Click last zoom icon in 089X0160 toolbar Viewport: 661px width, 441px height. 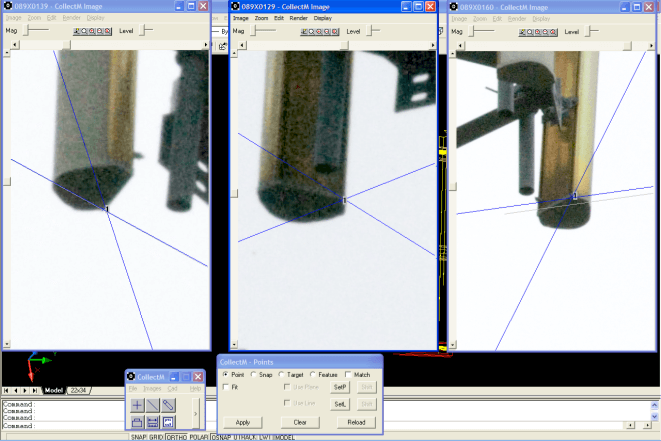coord(553,32)
